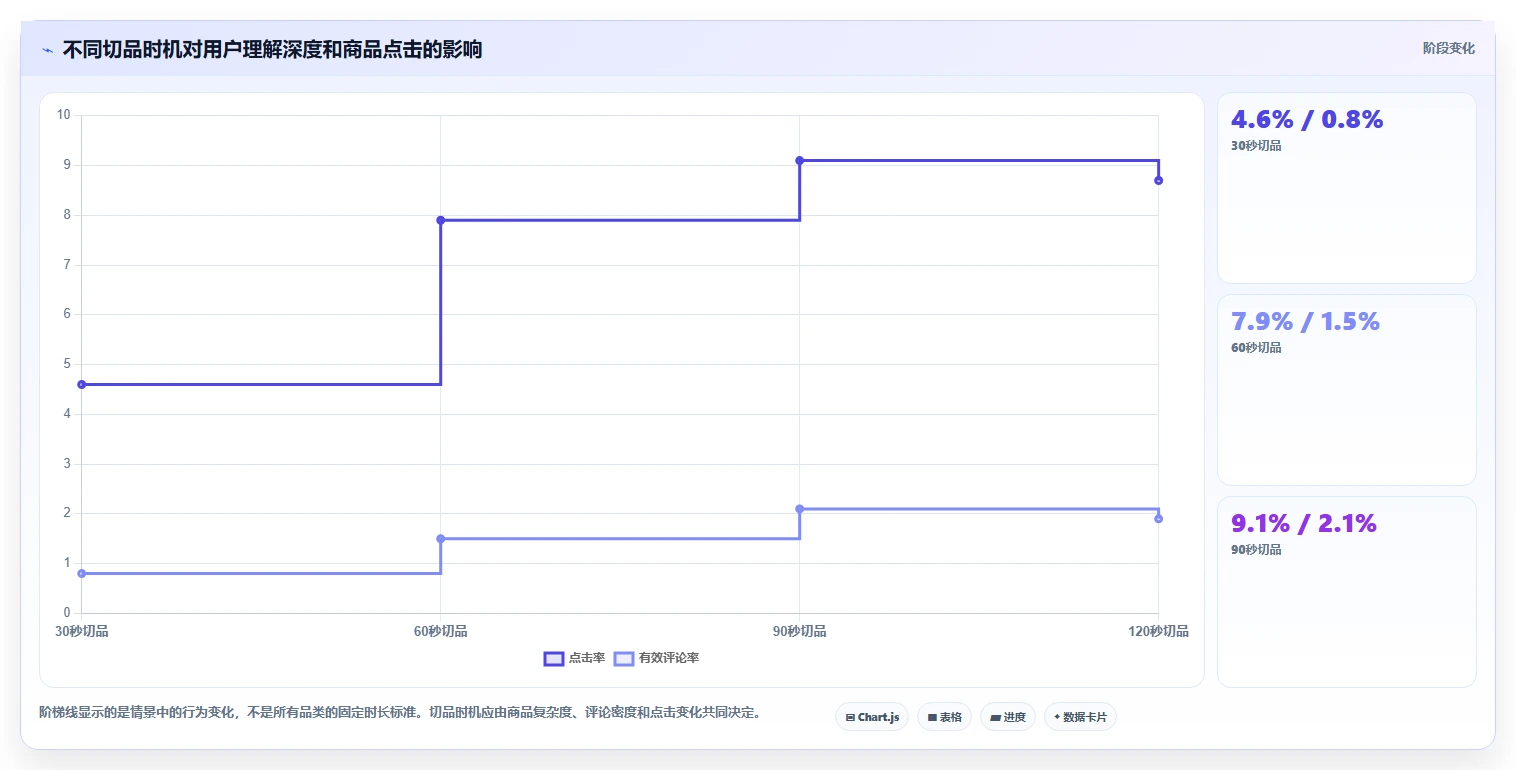Select 点击率 data point at 60秒切品
The height and width of the screenshot is (770, 1516).
440,220
